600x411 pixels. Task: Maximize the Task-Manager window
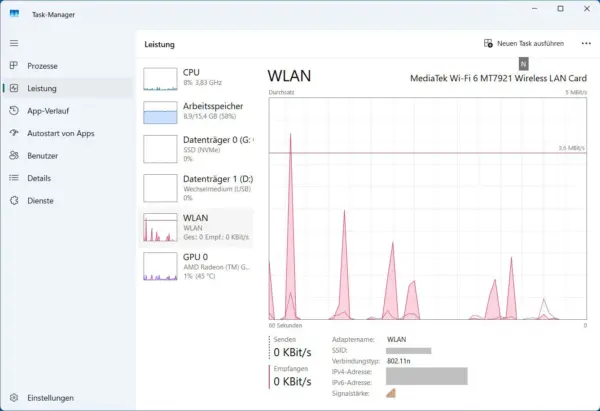click(560, 8)
